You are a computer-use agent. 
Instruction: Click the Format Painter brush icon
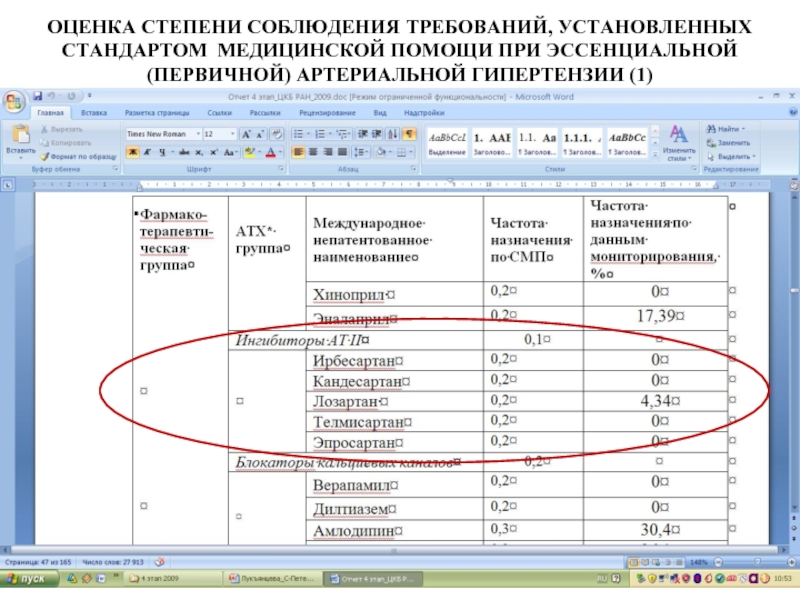[45, 157]
